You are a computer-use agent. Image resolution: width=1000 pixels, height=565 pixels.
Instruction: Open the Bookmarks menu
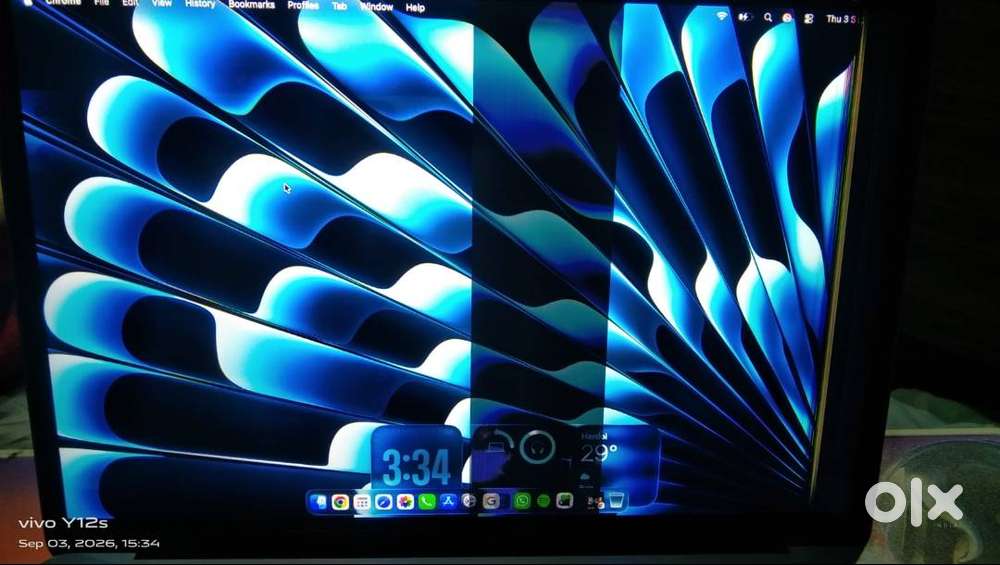251,4
